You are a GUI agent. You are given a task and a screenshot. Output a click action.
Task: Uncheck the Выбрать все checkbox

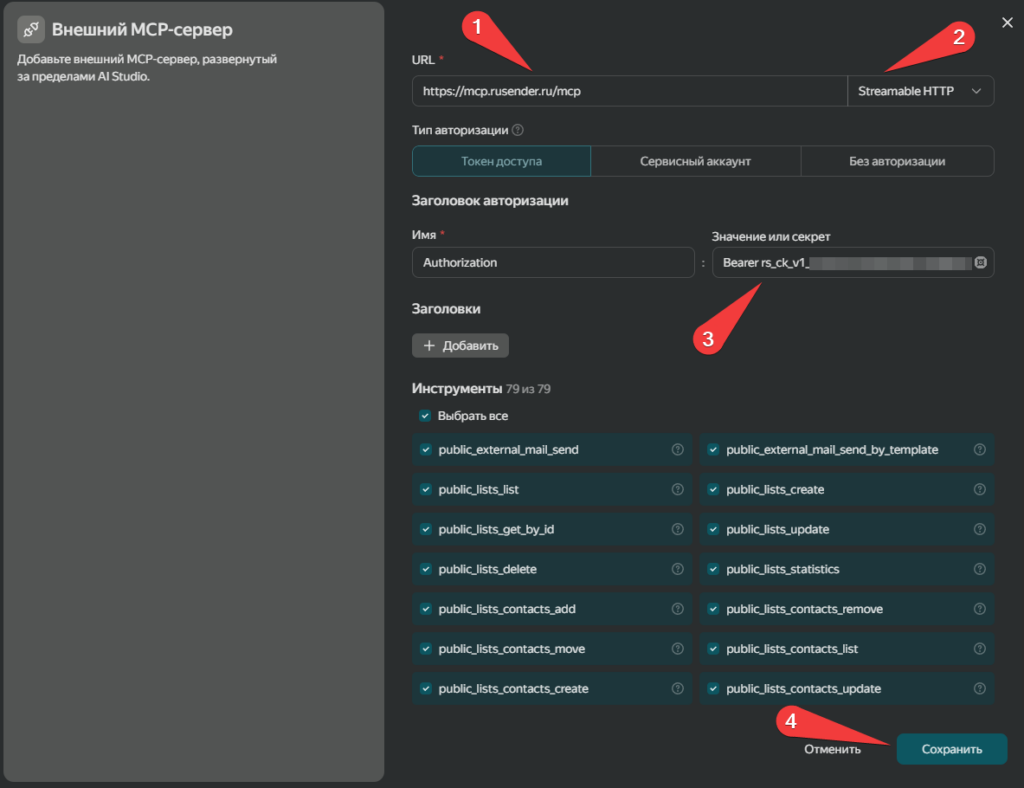[x=425, y=416]
